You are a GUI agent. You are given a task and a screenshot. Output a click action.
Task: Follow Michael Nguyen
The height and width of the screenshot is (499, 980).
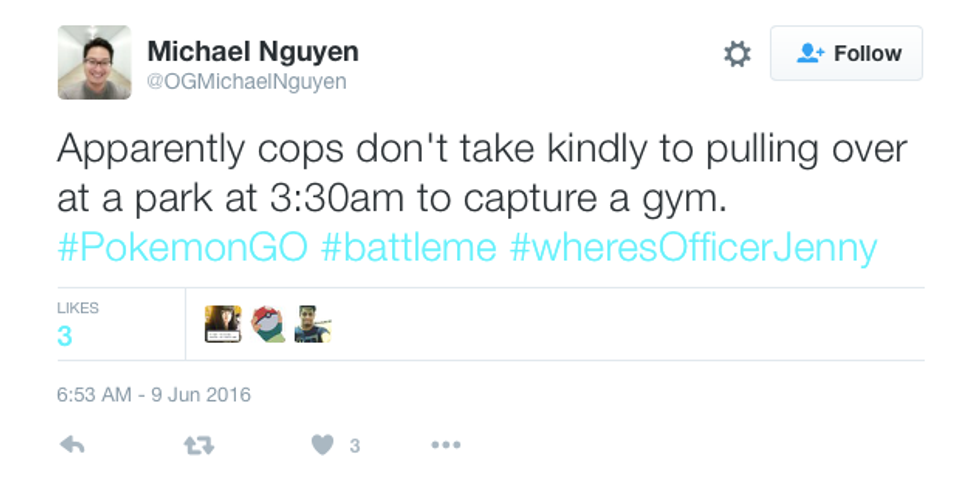pyautogui.click(x=846, y=54)
